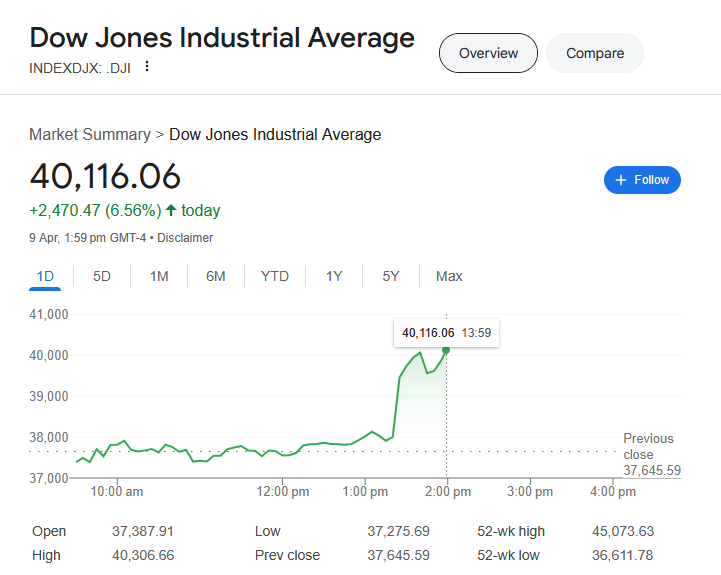Click the 40,116.06 chart tooltip
The image size is (721, 575).
[x=446, y=333]
